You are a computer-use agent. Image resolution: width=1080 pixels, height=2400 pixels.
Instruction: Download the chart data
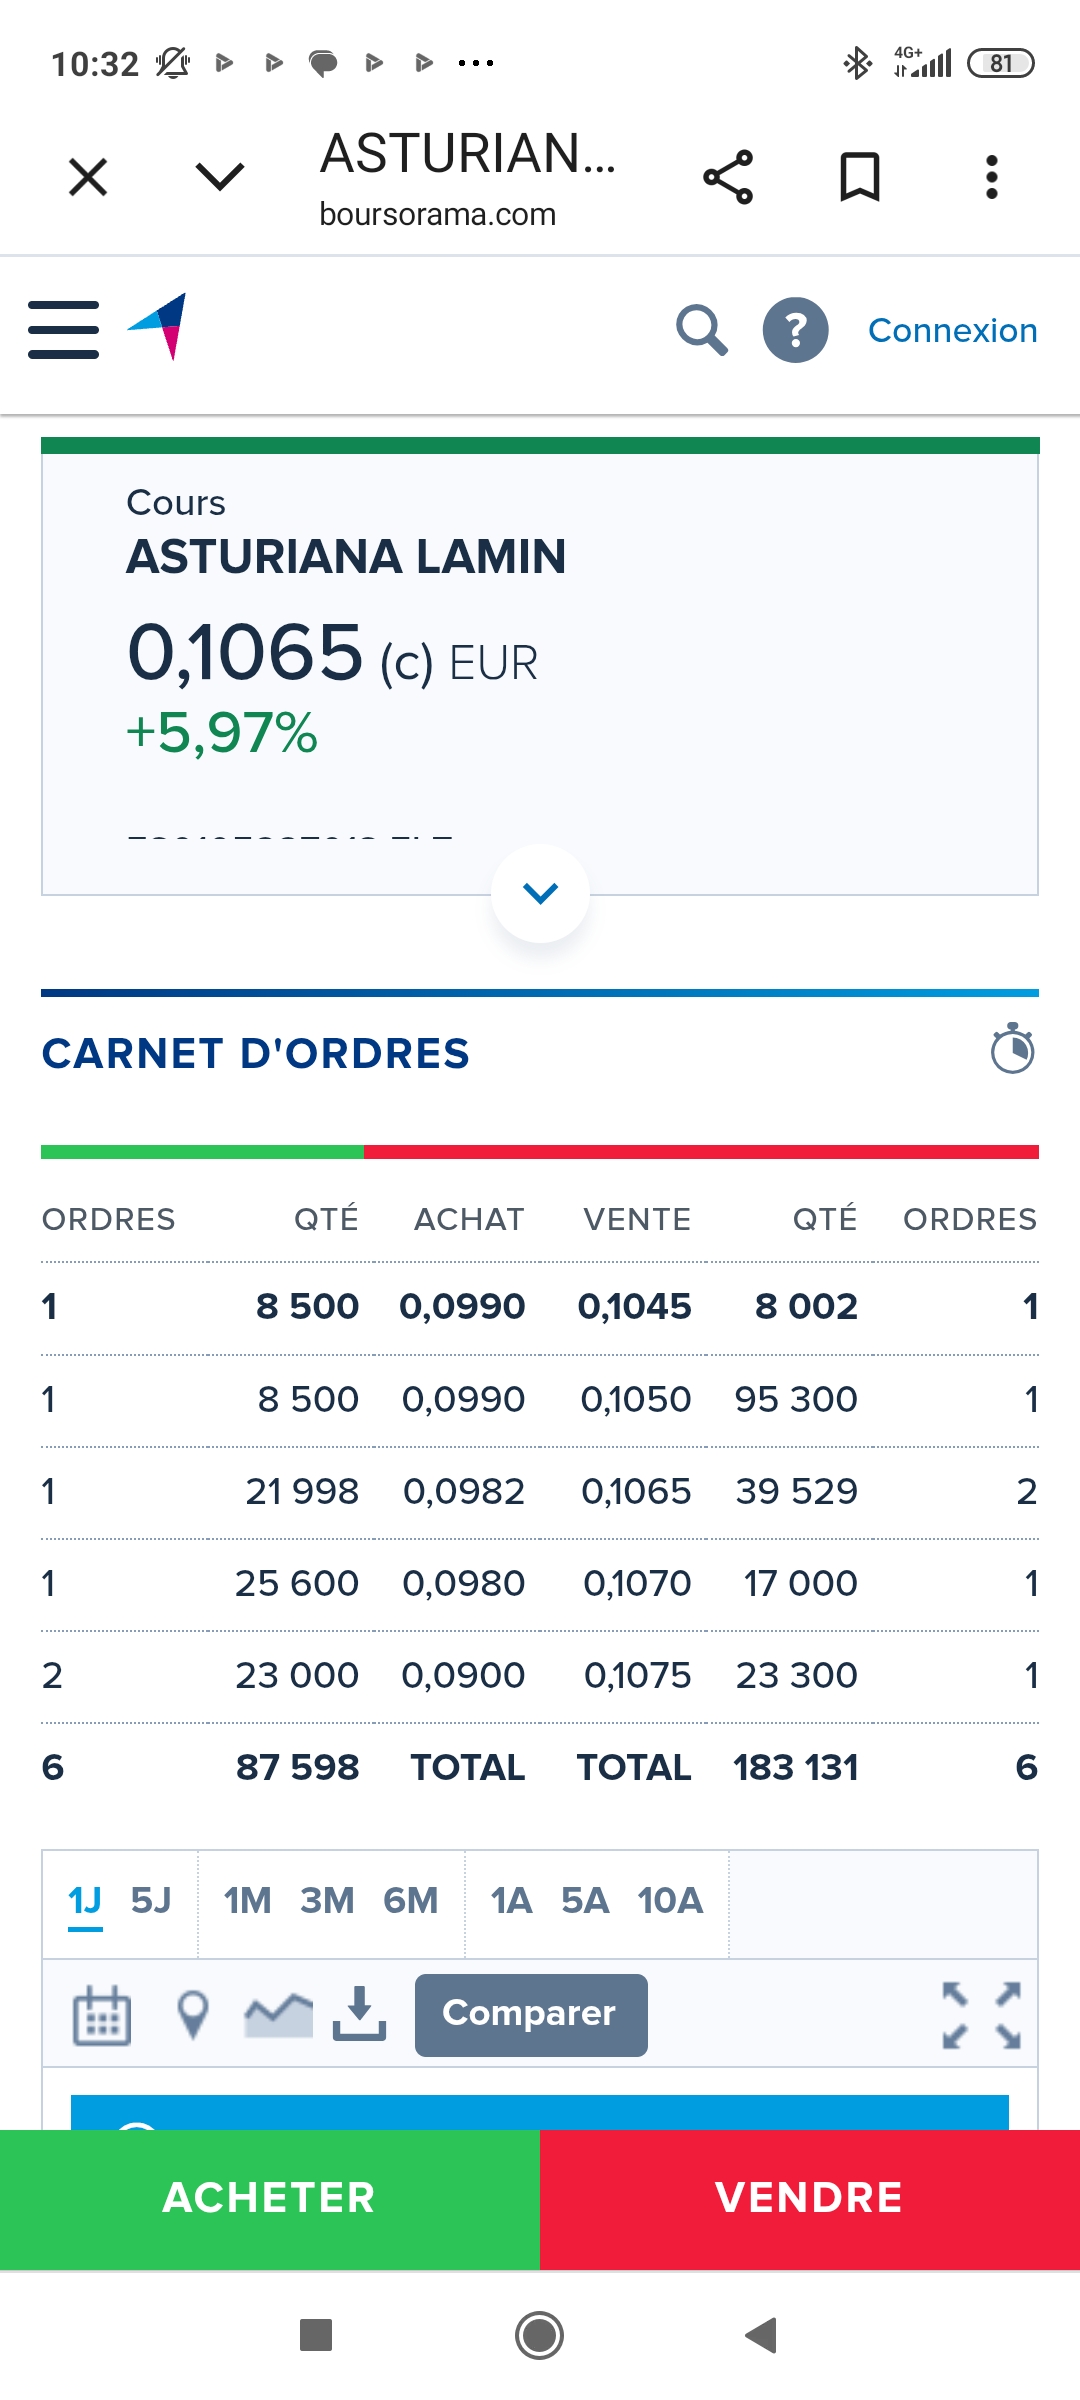[x=359, y=2013]
